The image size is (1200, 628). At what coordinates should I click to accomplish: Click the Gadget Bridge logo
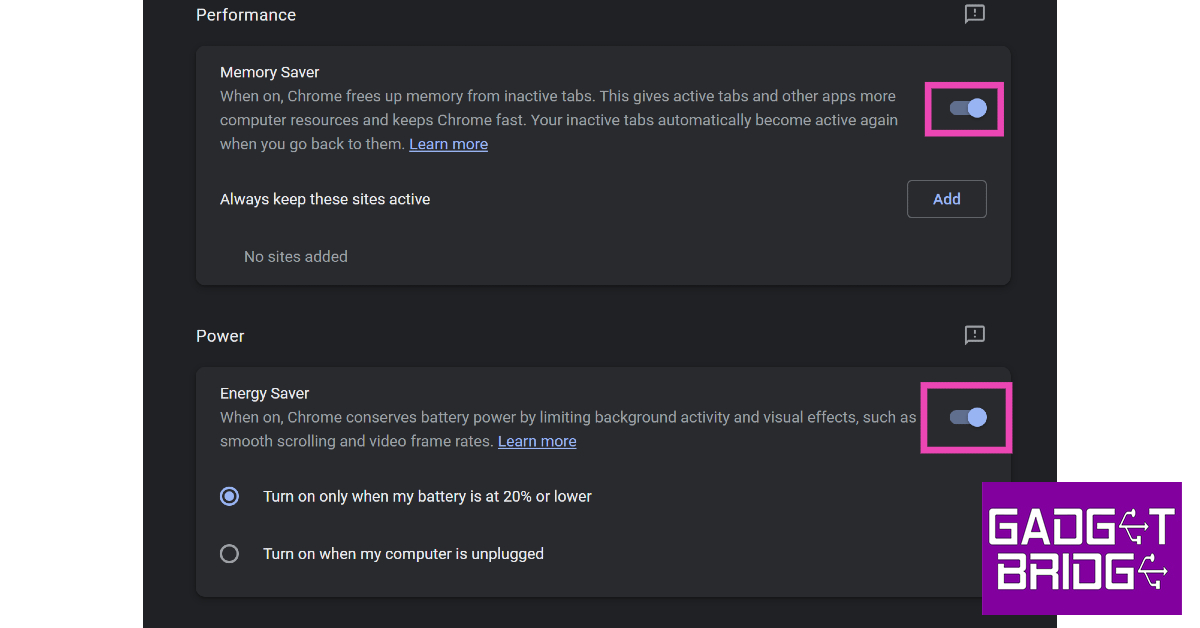pos(1081,548)
